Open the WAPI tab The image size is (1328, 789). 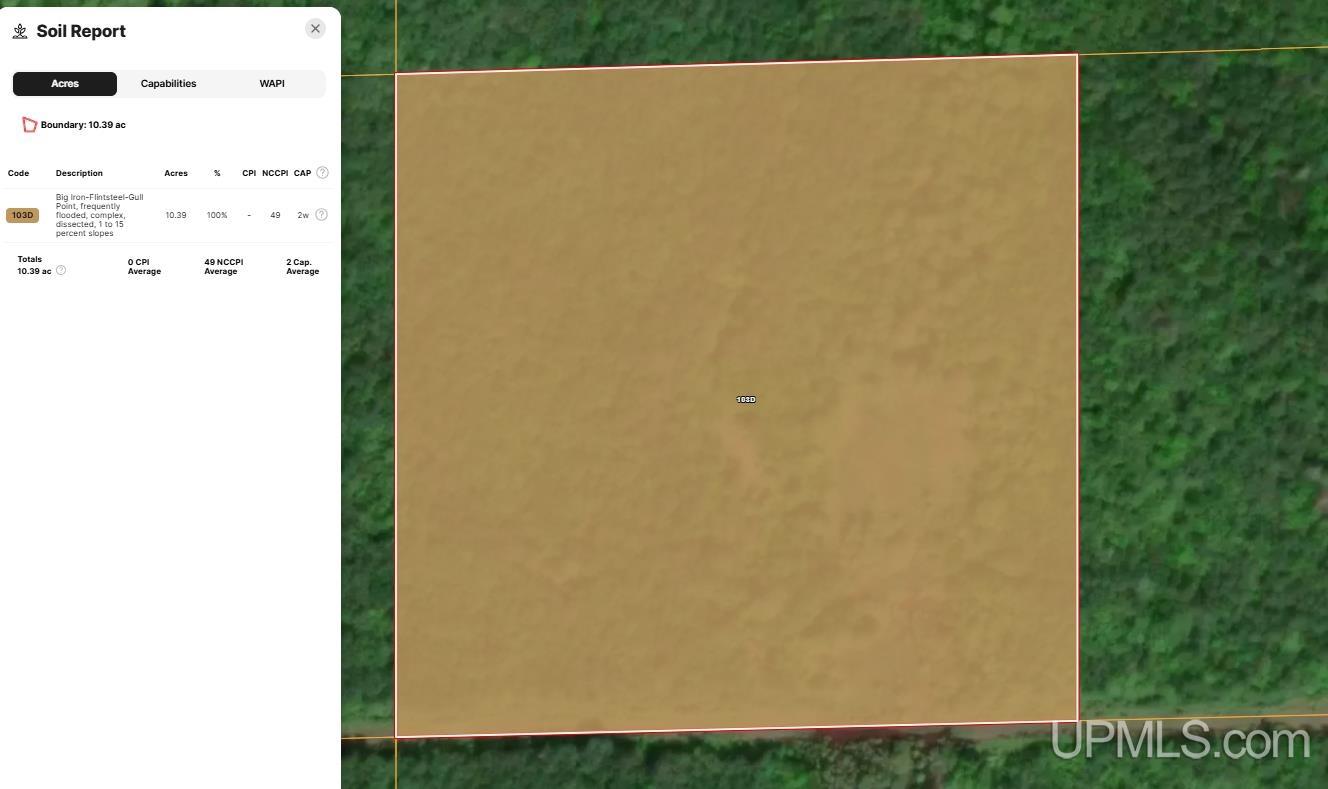pos(272,84)
